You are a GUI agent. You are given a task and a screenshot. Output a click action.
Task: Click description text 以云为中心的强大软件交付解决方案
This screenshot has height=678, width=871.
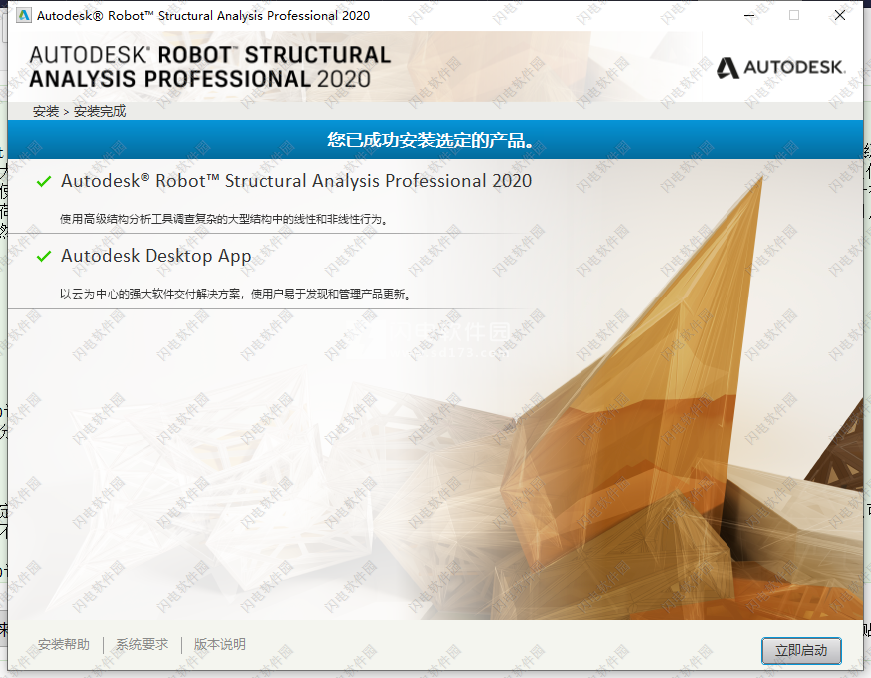point(236,294)
